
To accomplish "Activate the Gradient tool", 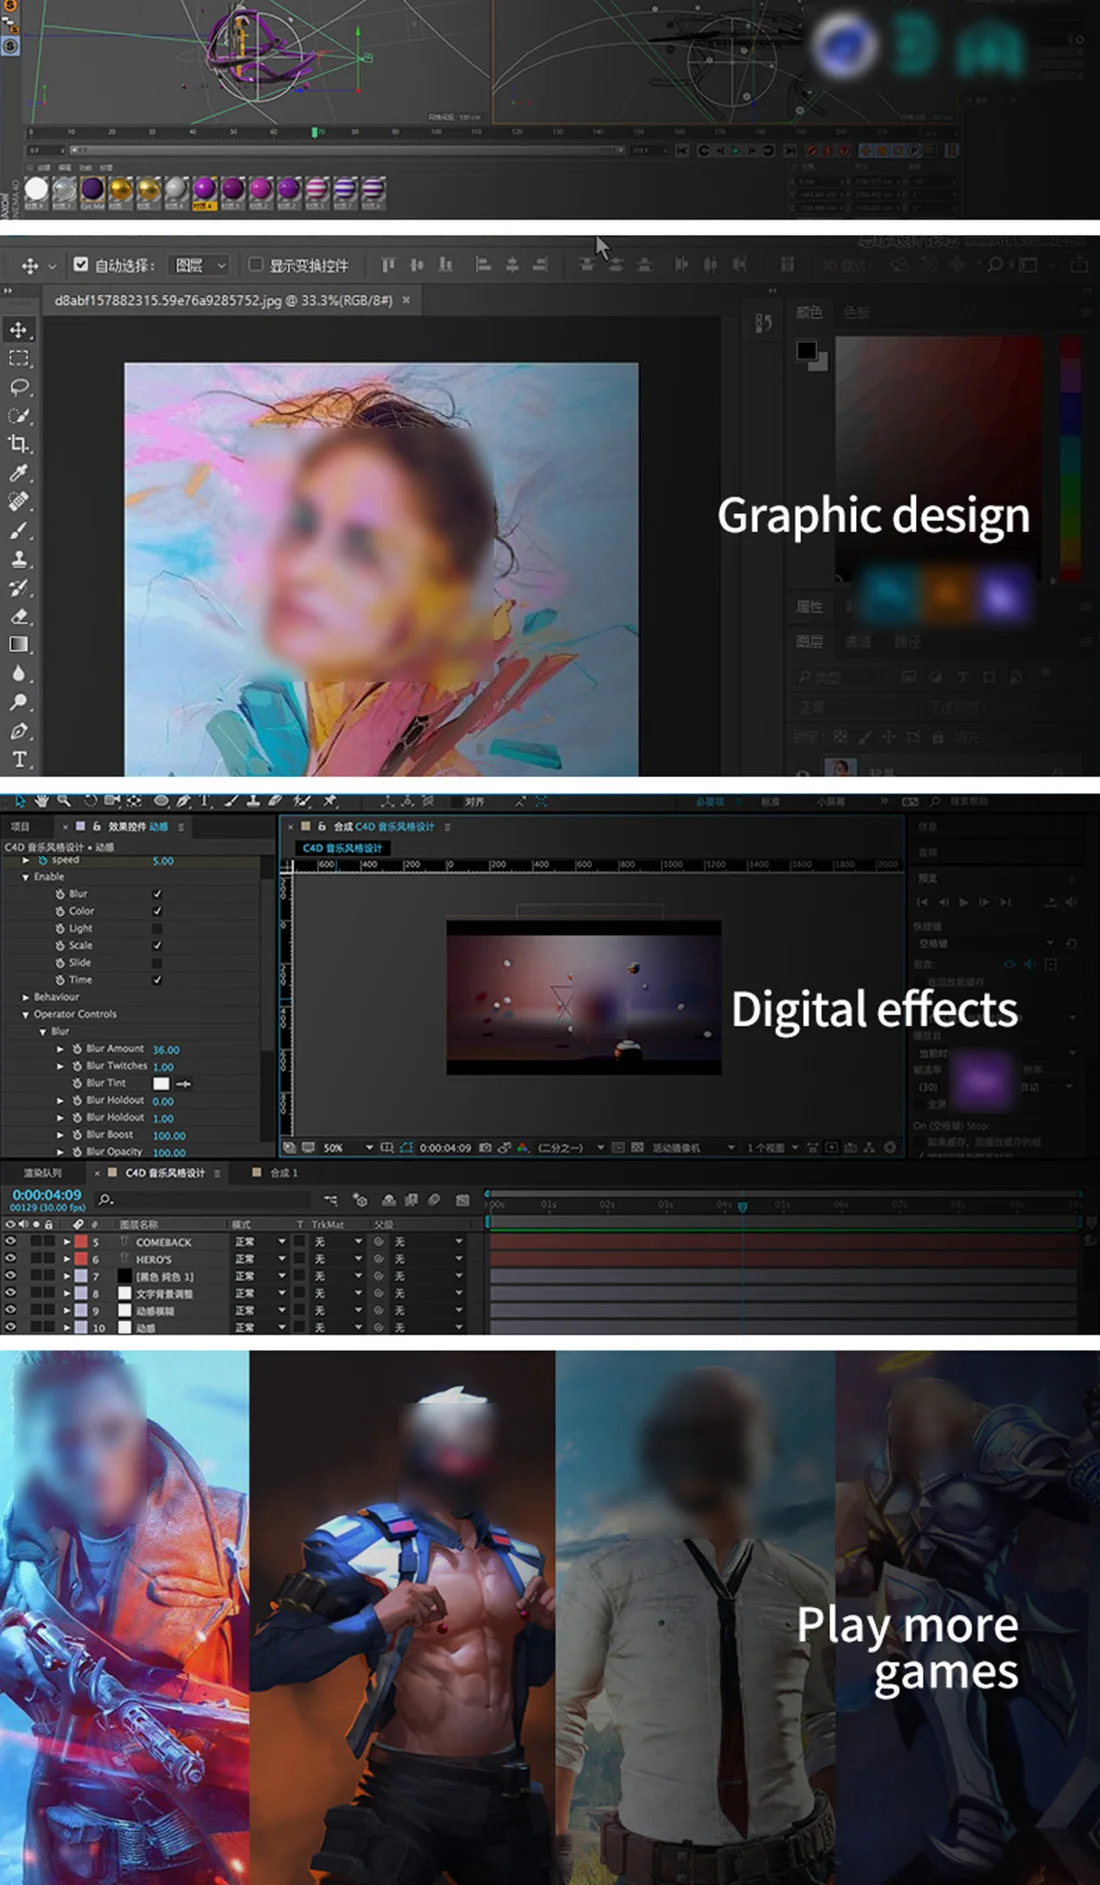I will 19,645.
